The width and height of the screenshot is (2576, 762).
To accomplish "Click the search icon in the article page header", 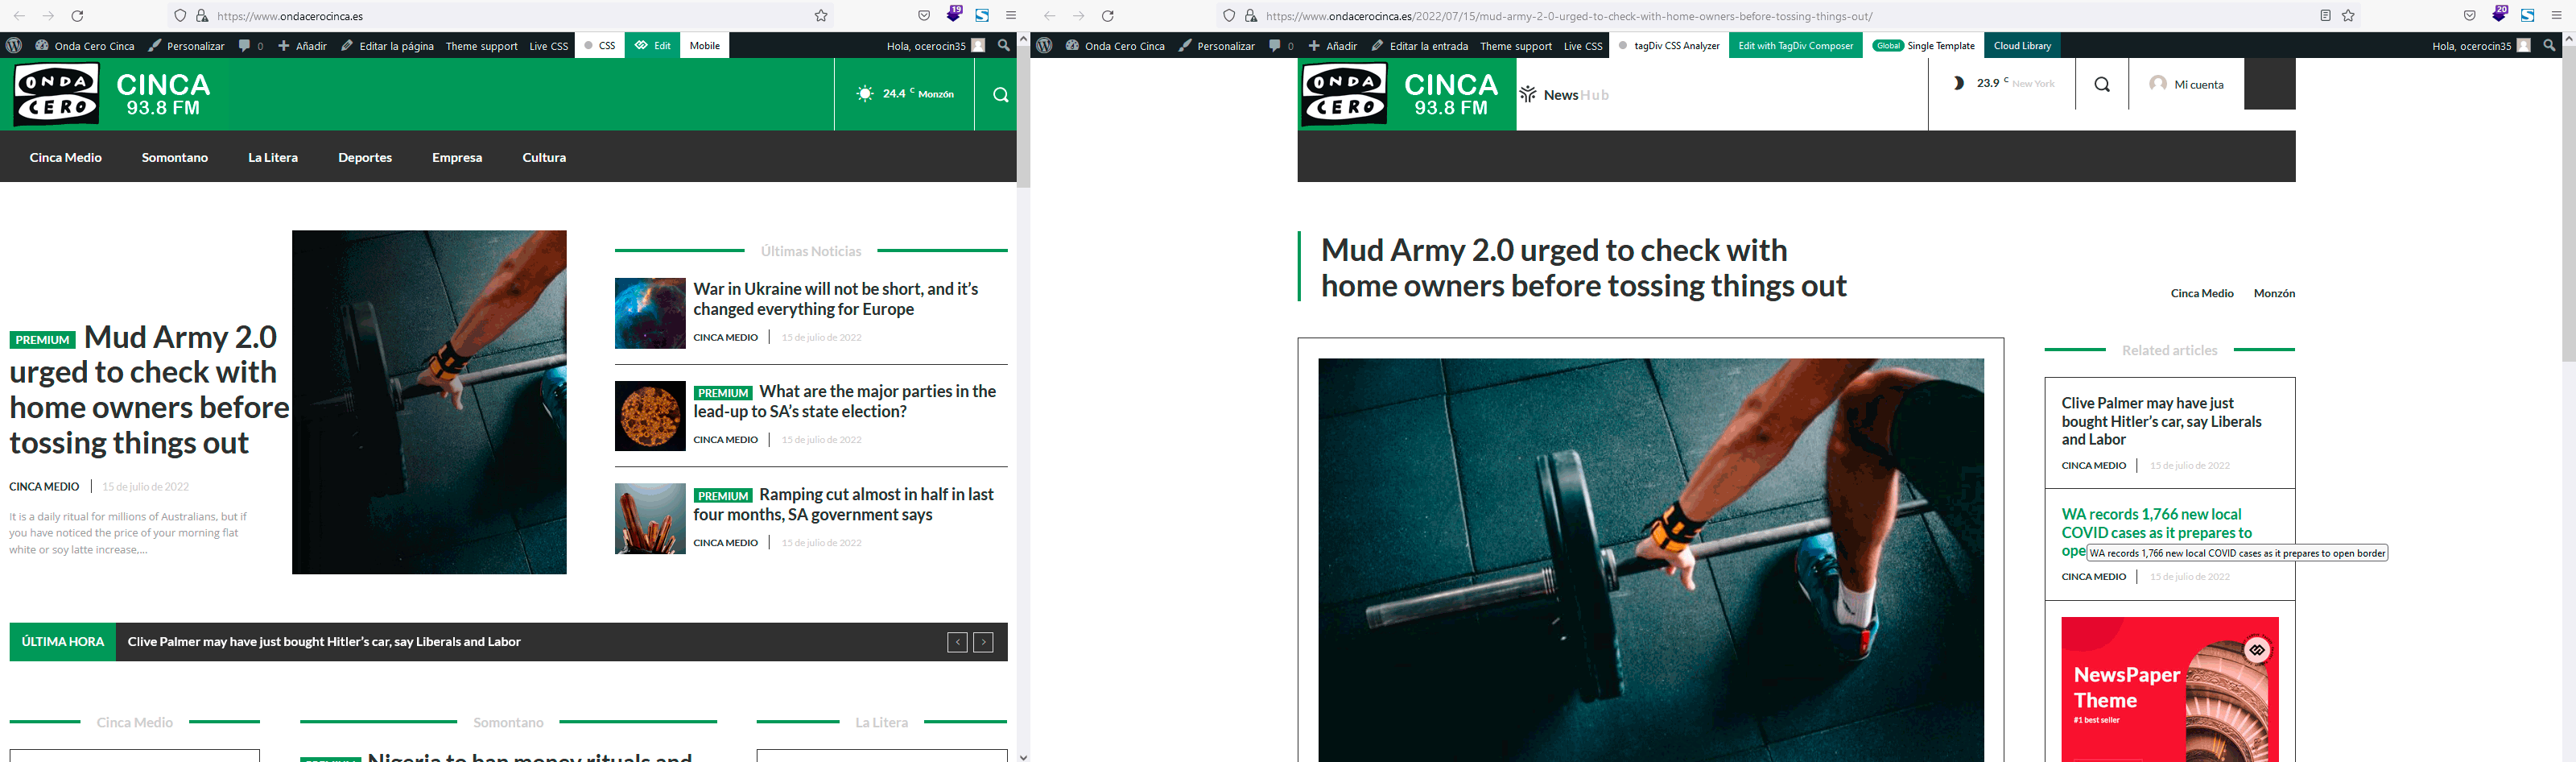I will (2102, 84).
